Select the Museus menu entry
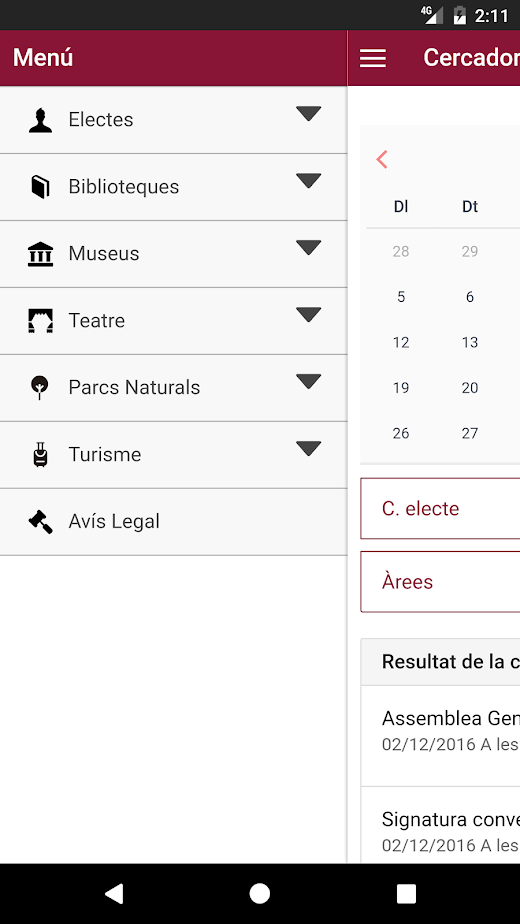 click(173, 254)
